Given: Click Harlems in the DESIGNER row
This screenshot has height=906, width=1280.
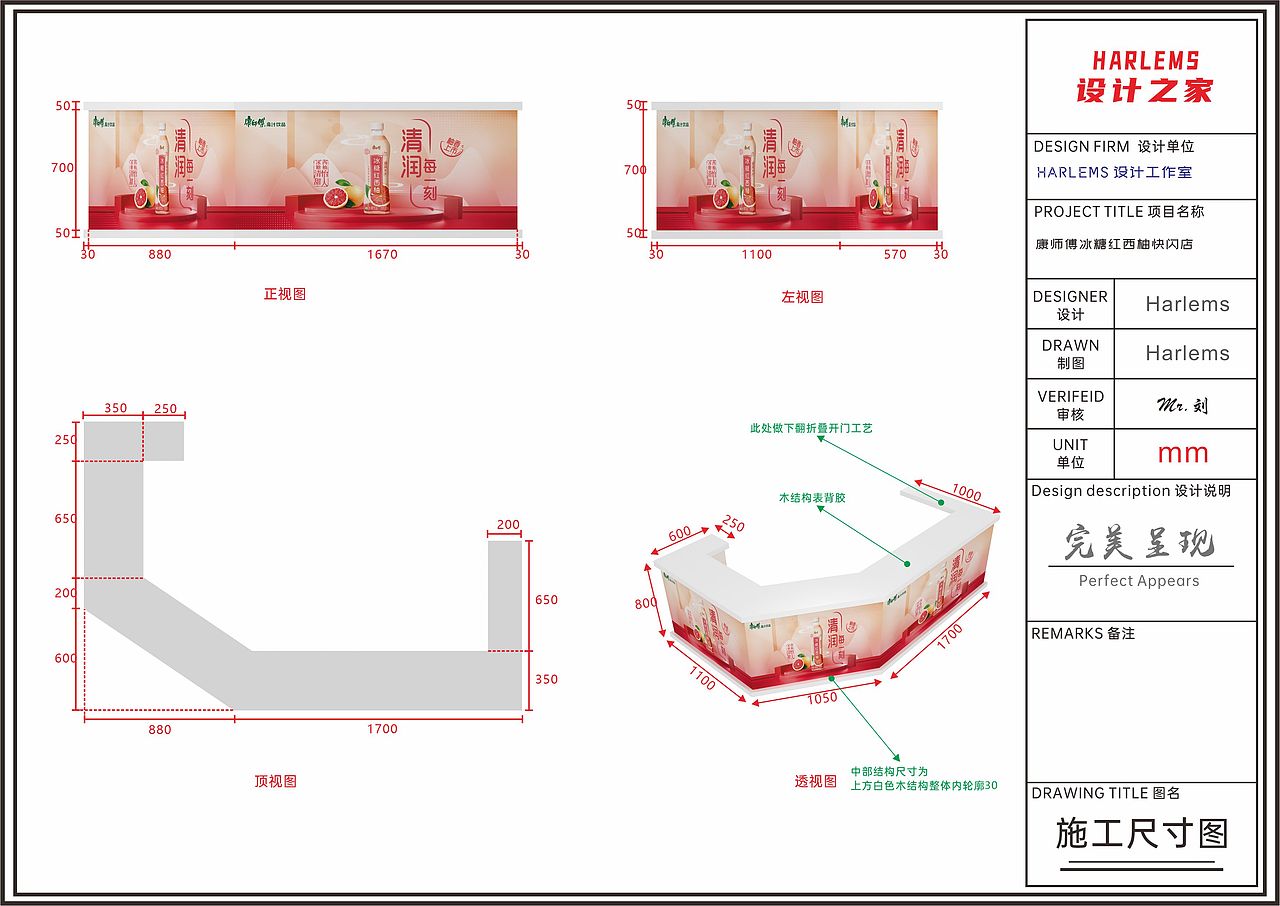Looking at the screenshot, I should [x=1187, y=304].
